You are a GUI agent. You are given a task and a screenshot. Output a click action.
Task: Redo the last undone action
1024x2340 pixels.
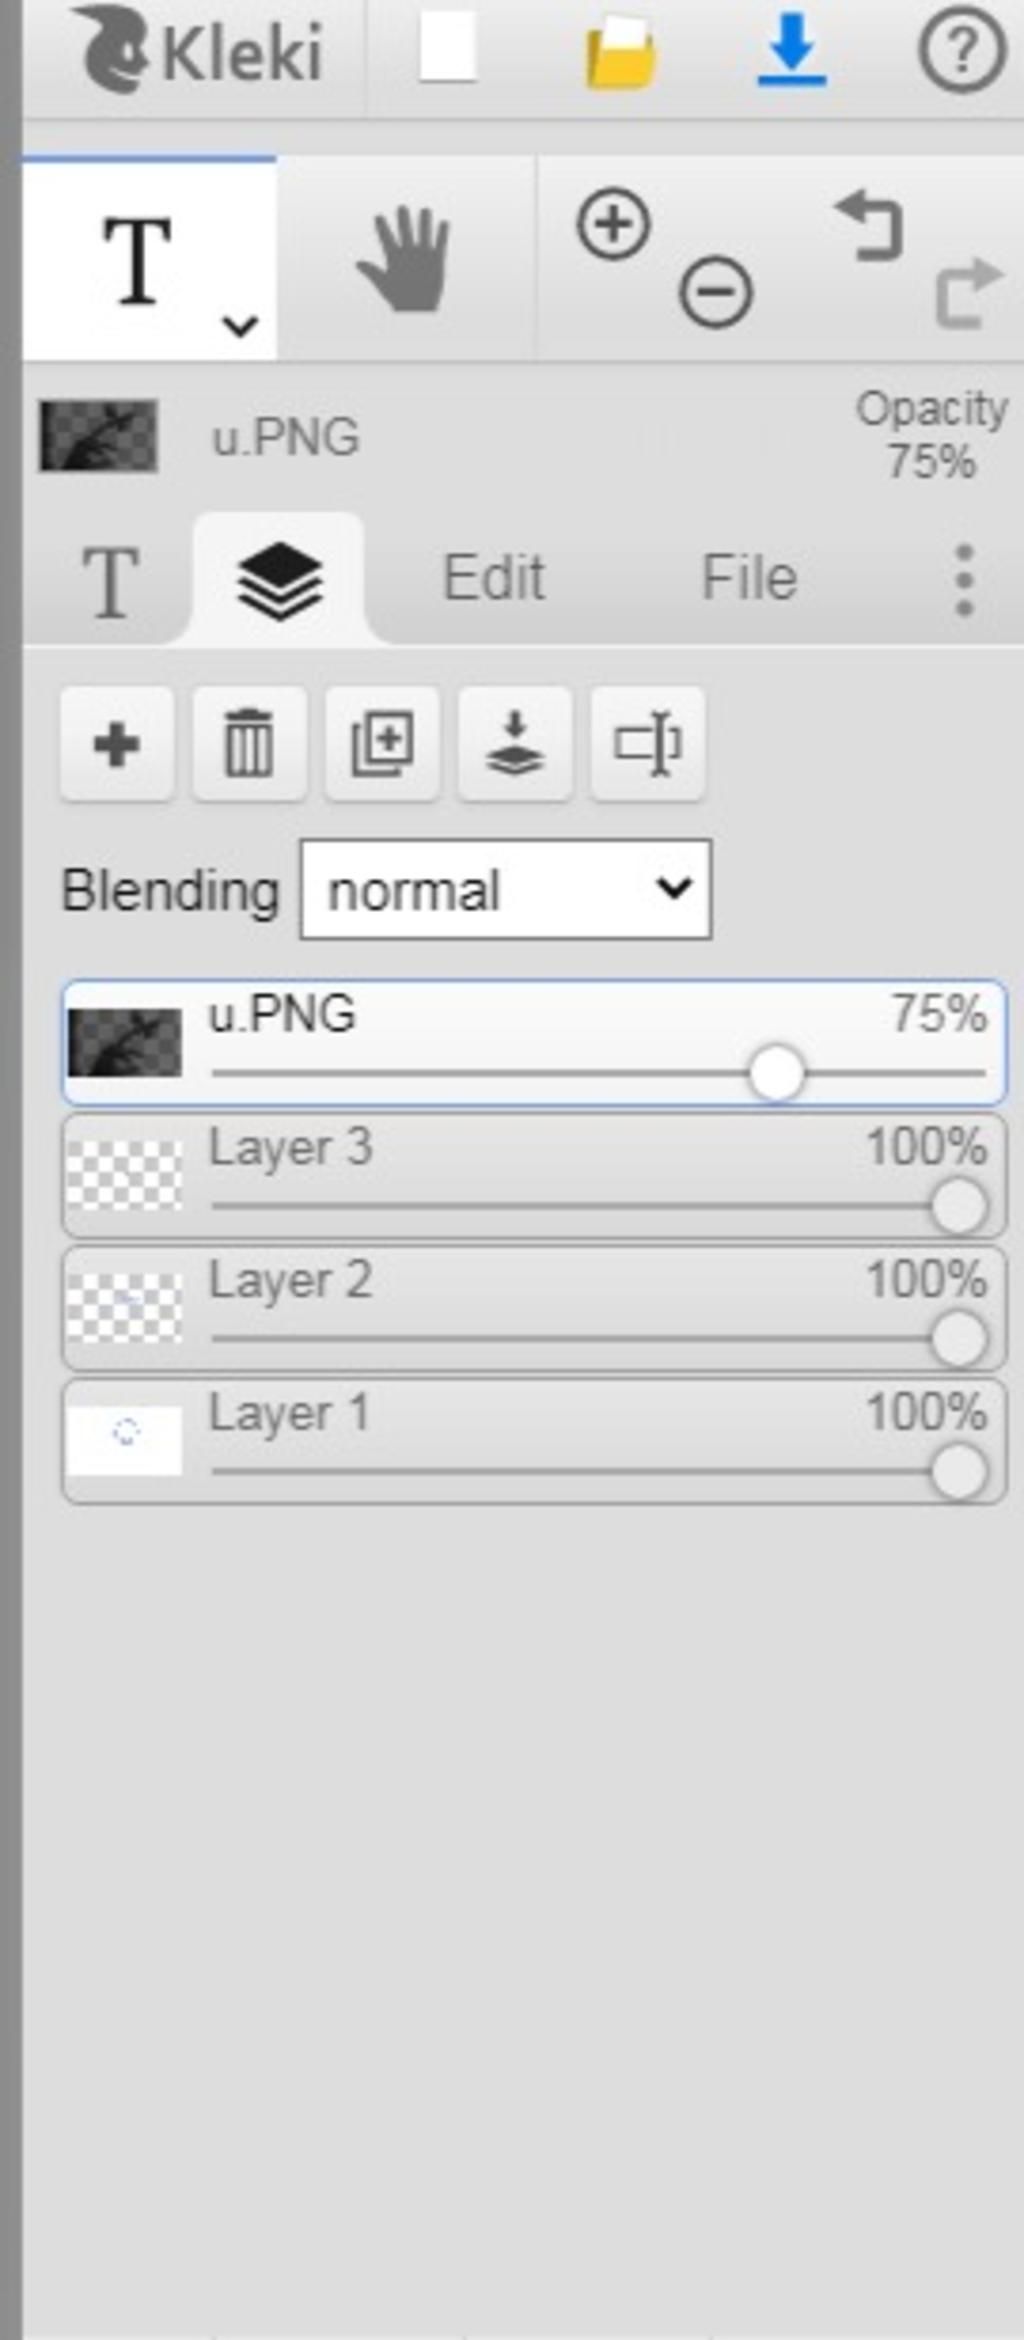pyautogui.click(x=968, y=292)
